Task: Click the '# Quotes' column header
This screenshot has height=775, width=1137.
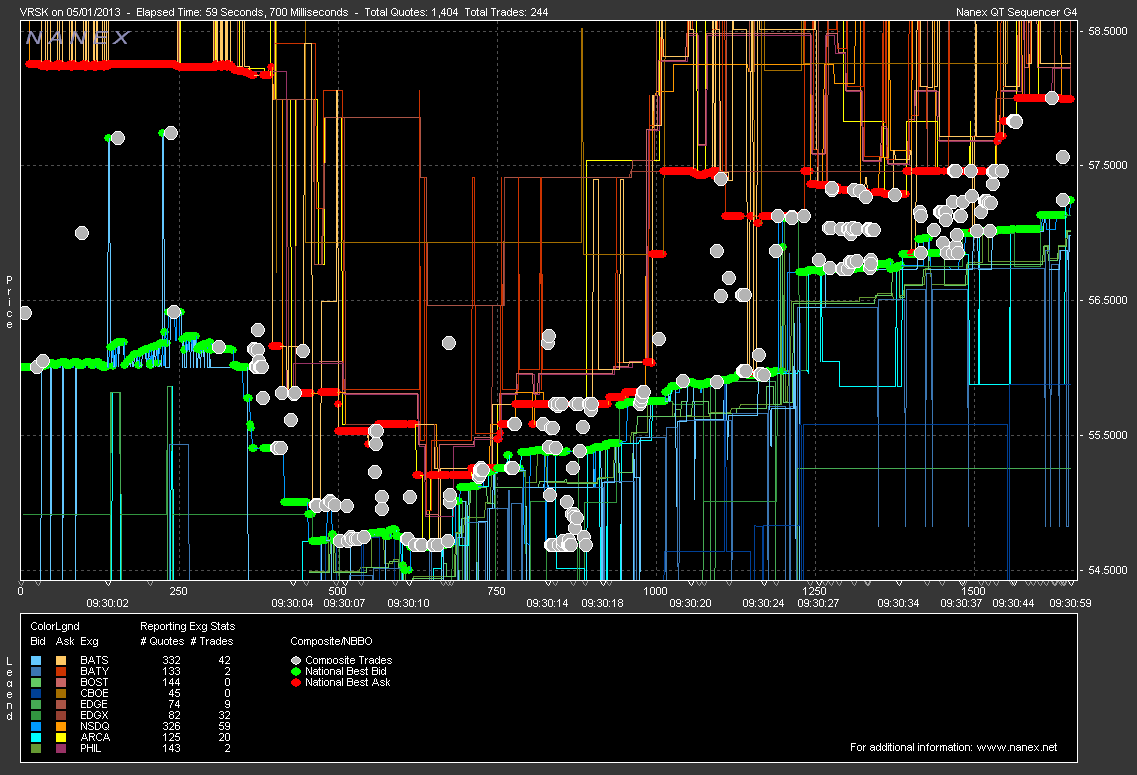Action: click(162, 642)
